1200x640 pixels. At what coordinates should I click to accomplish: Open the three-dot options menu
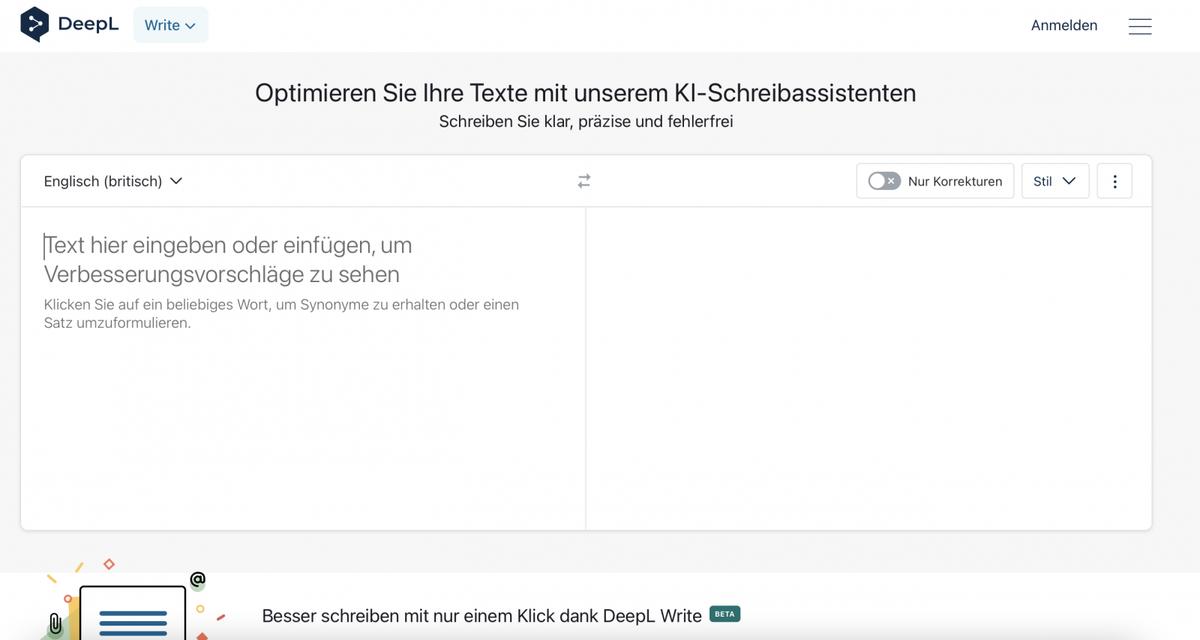[1115, 181]
